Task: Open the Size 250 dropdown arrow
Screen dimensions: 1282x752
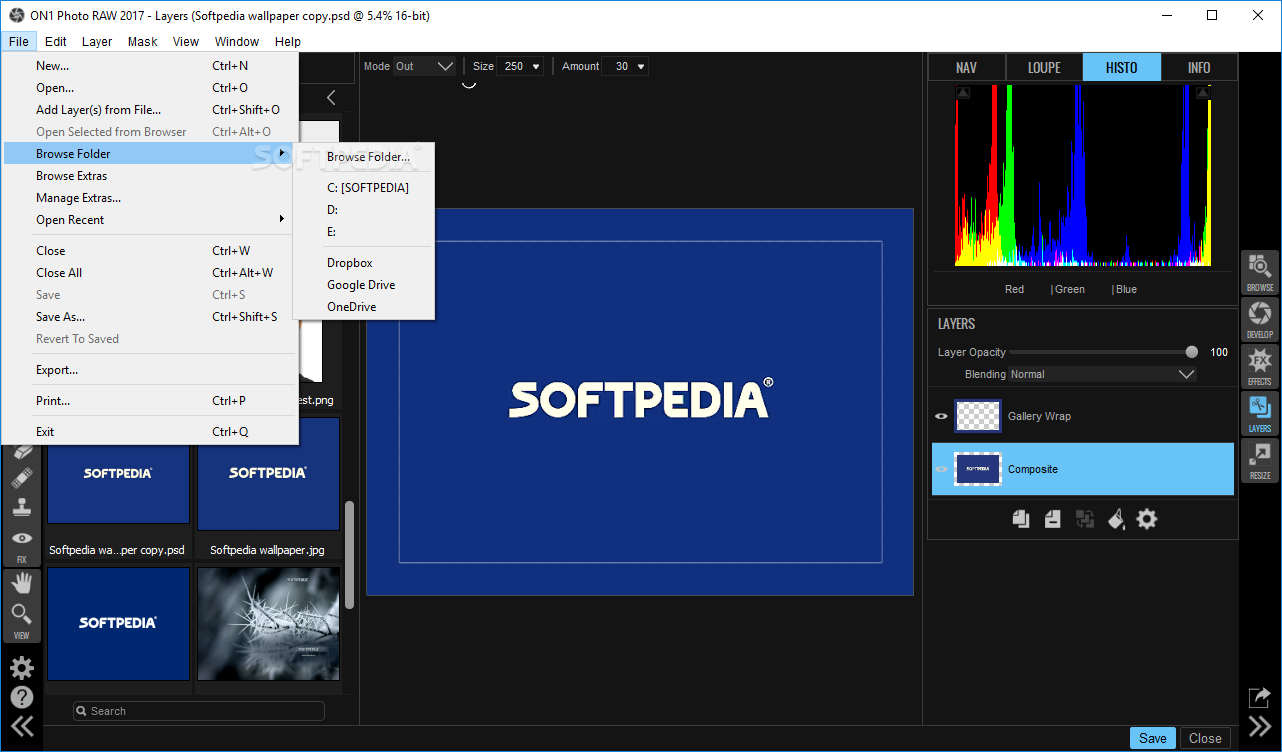Action: pyautogui.click(x=537, y=67)
